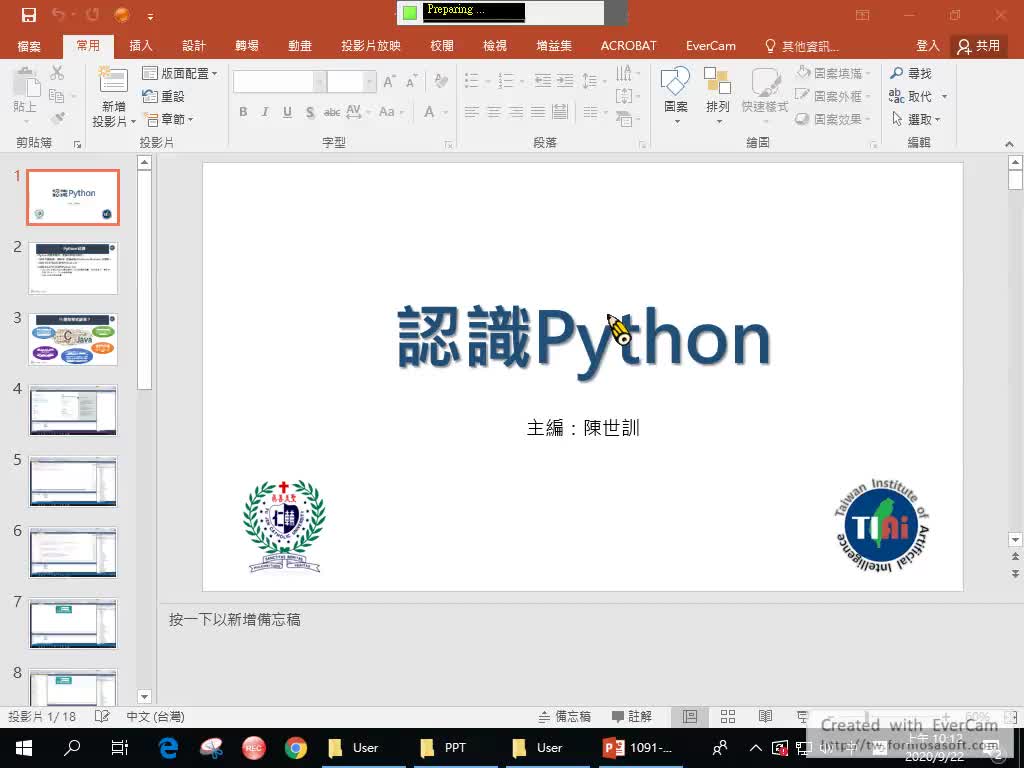Switch to the 投影片放映 ribbon tab

click(x=370, y=46)
